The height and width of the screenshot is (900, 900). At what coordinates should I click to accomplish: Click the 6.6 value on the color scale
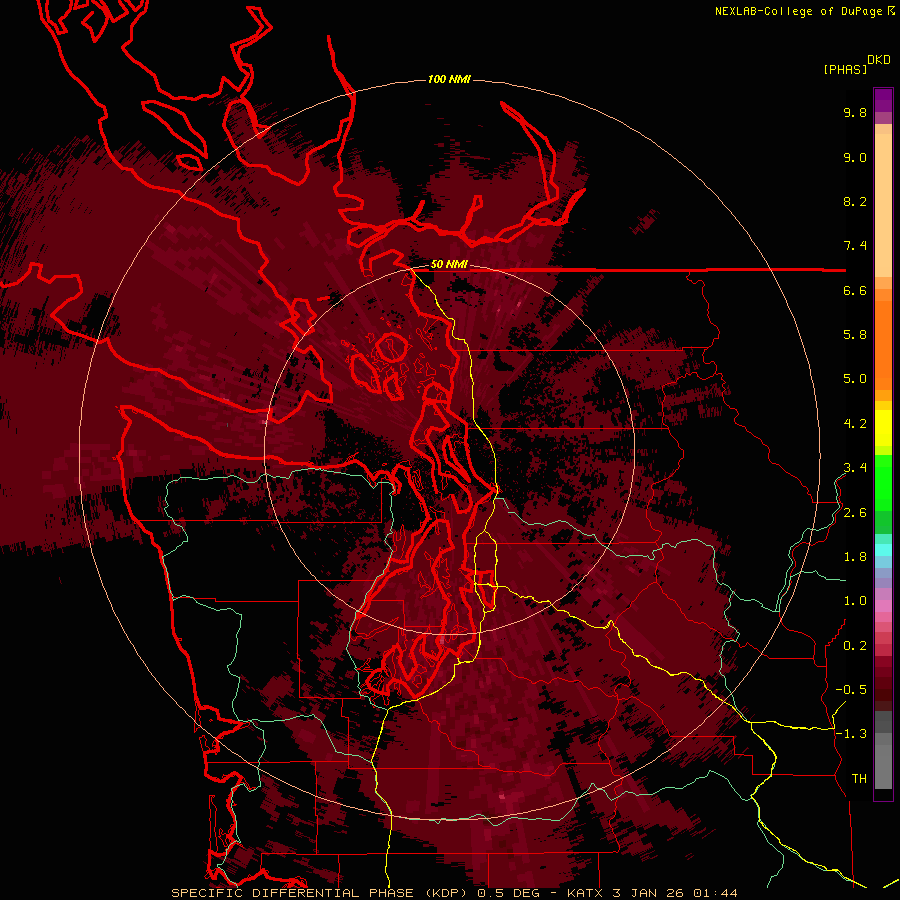(x=855, y=291)
